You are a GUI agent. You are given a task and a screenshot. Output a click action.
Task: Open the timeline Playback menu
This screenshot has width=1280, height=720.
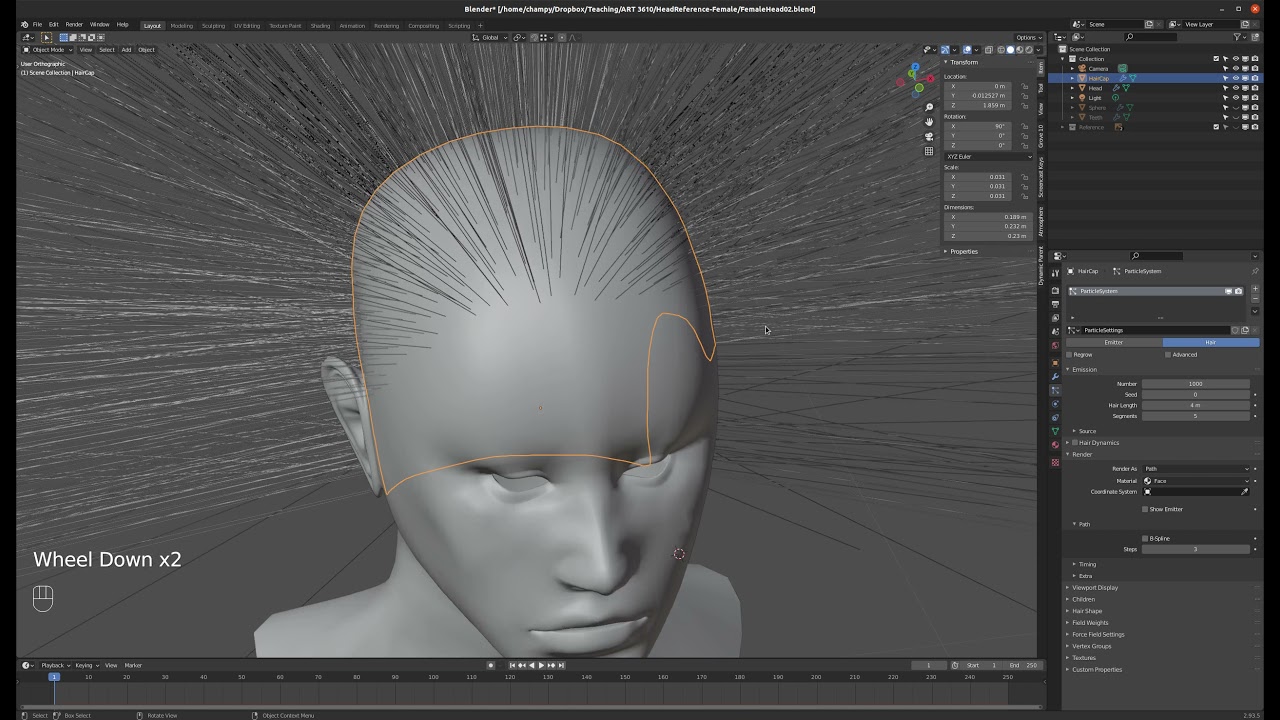tap(54, 665)
